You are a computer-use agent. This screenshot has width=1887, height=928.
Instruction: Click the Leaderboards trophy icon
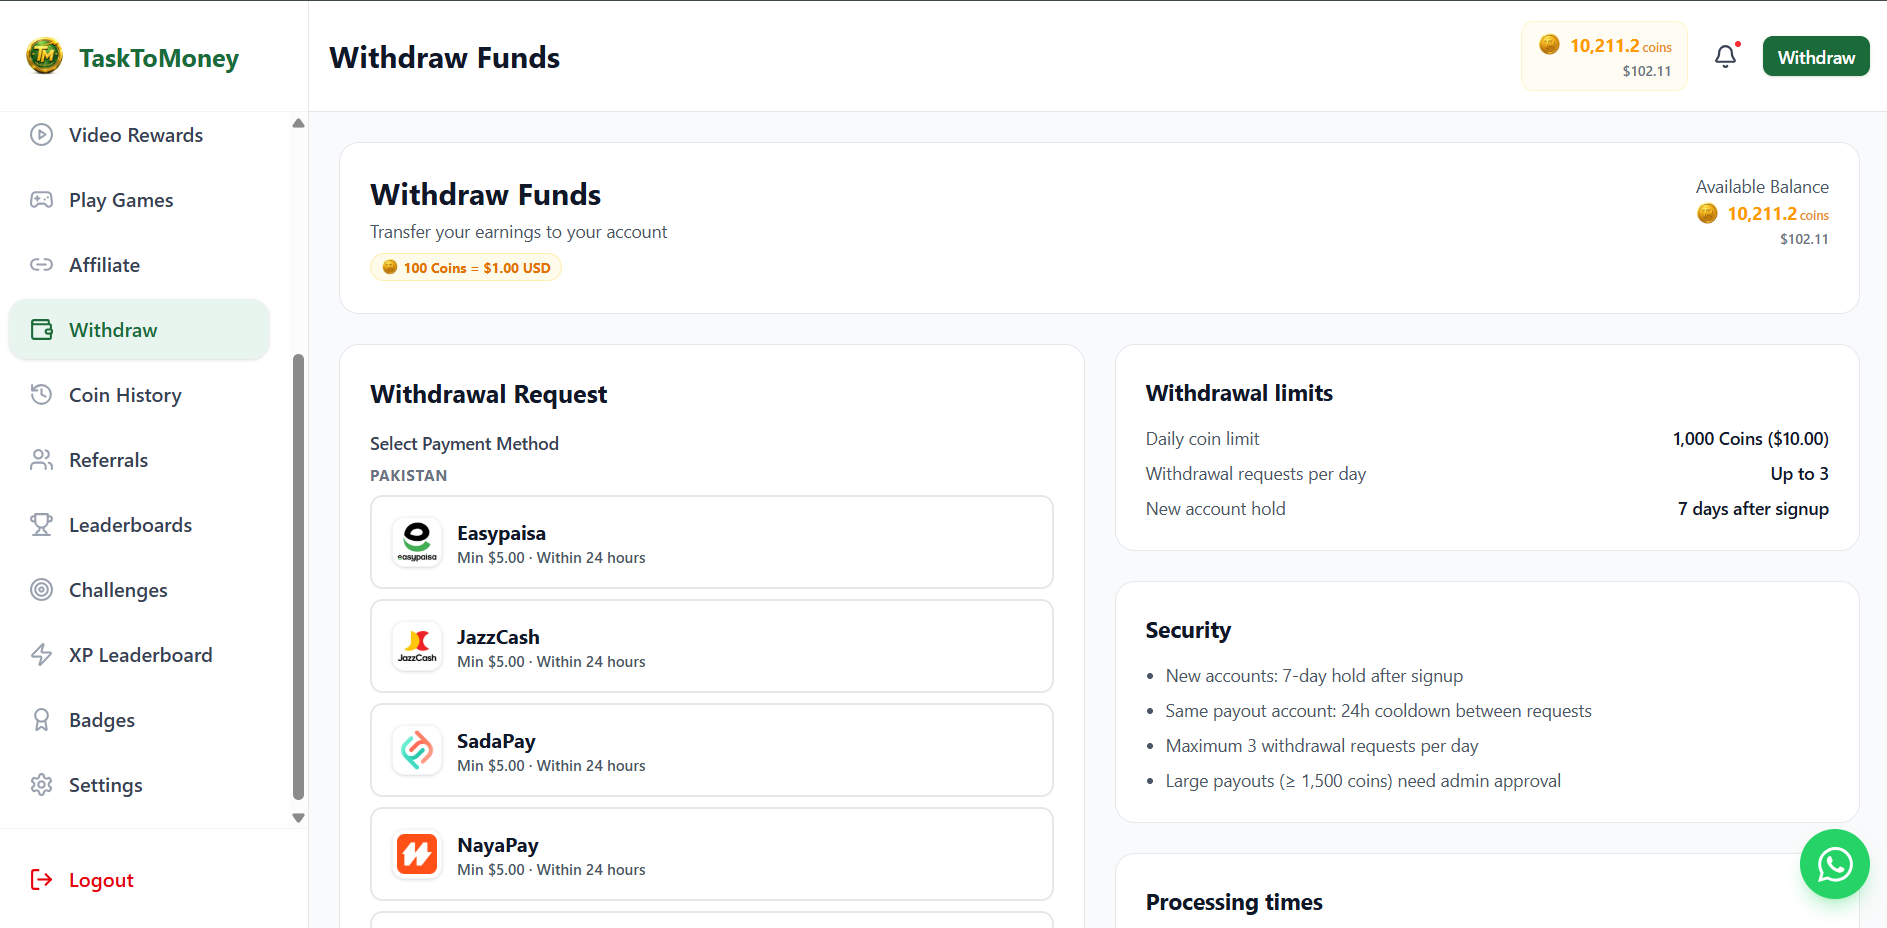click(41, 525)
